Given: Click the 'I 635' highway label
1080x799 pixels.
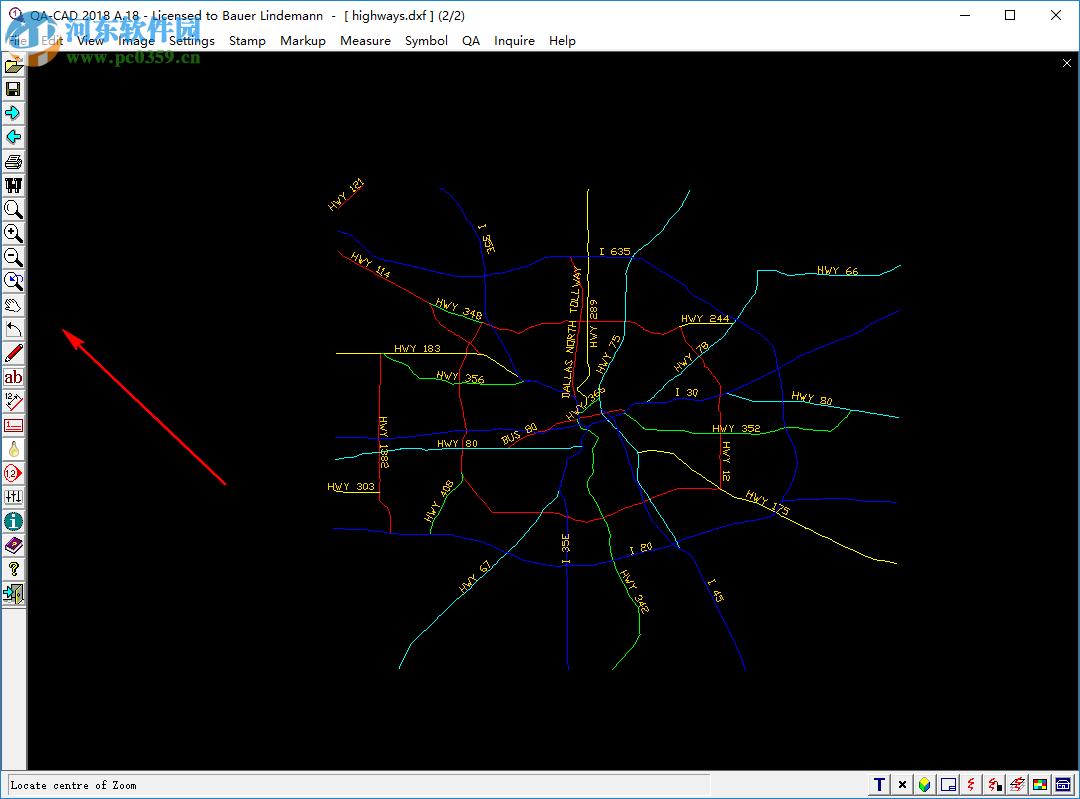Looking at the screenshot, I should pyautogui.click(x=614, y=251).
